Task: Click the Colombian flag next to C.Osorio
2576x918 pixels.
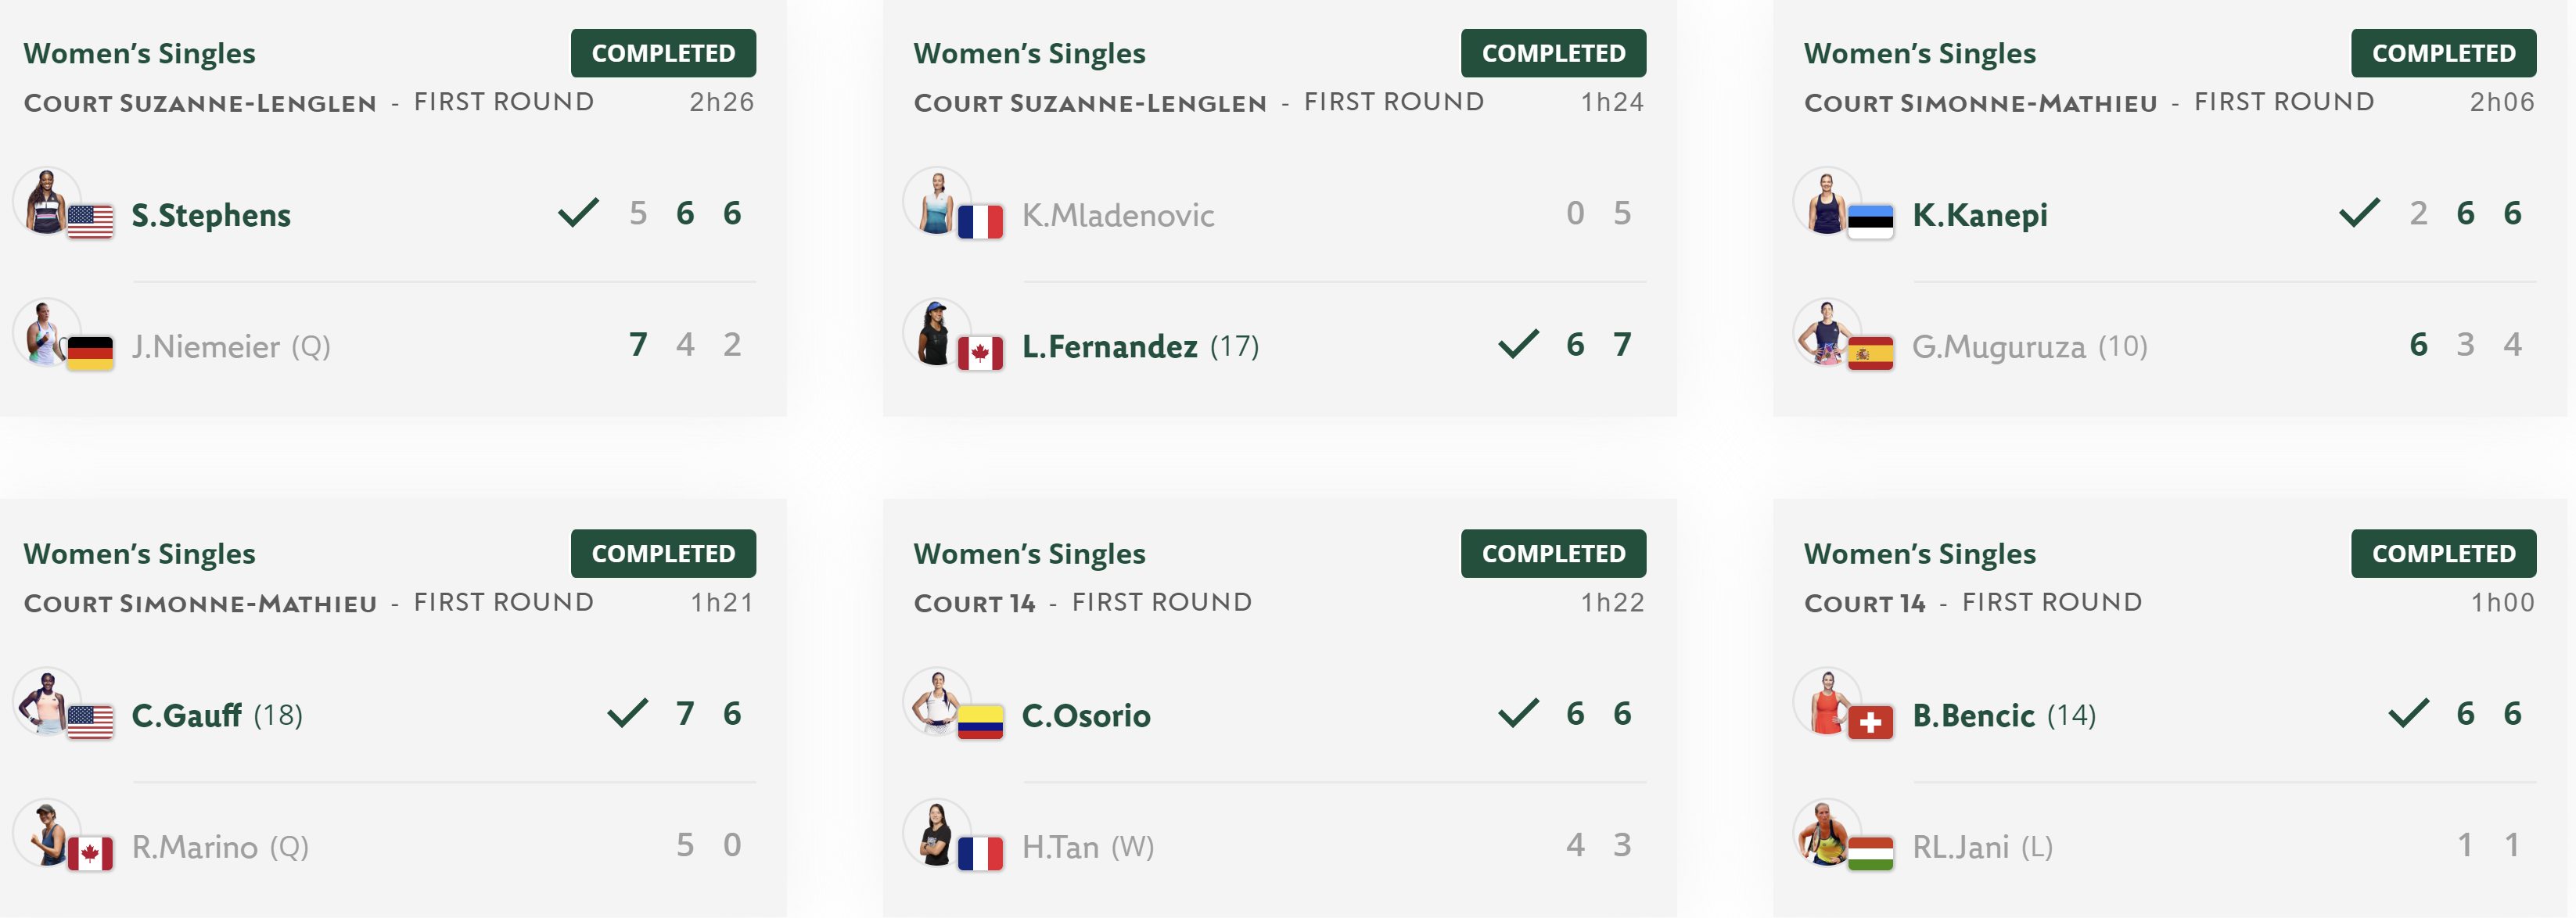Action: [x=980, y=722]
